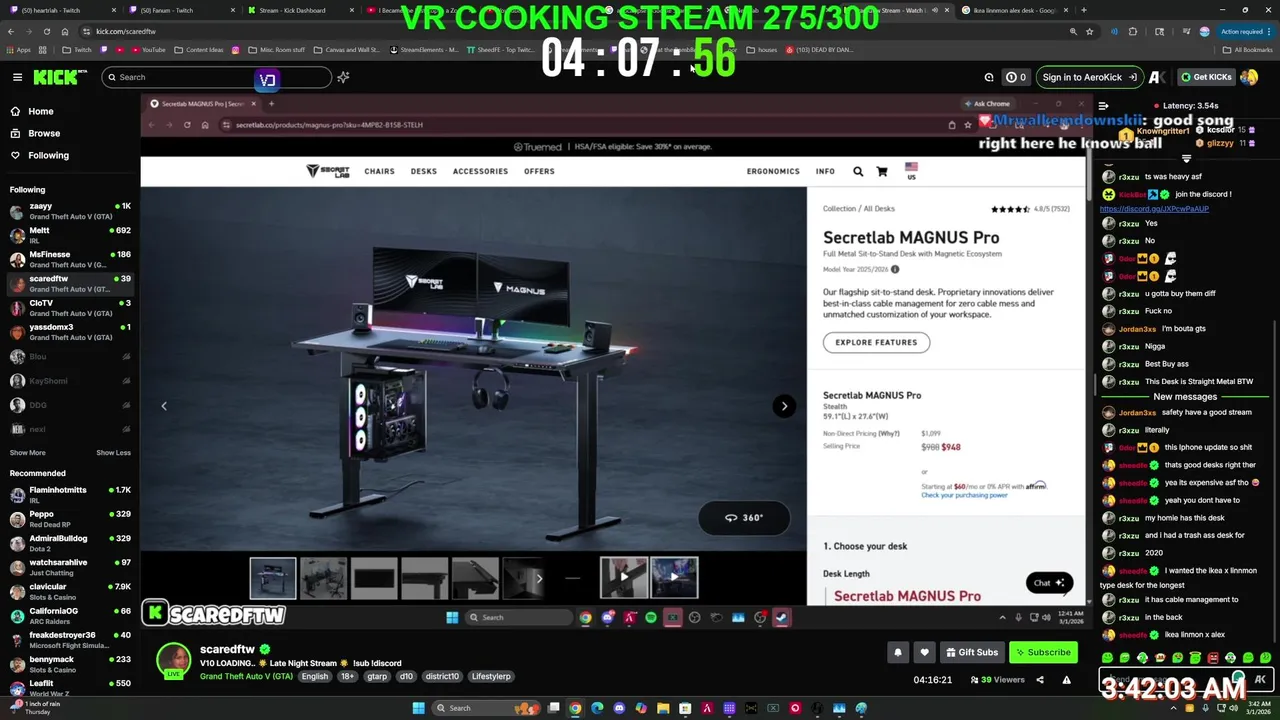Open the All Bookmarks folder
Screen dimensions: 1280x720
[1248, 49]
